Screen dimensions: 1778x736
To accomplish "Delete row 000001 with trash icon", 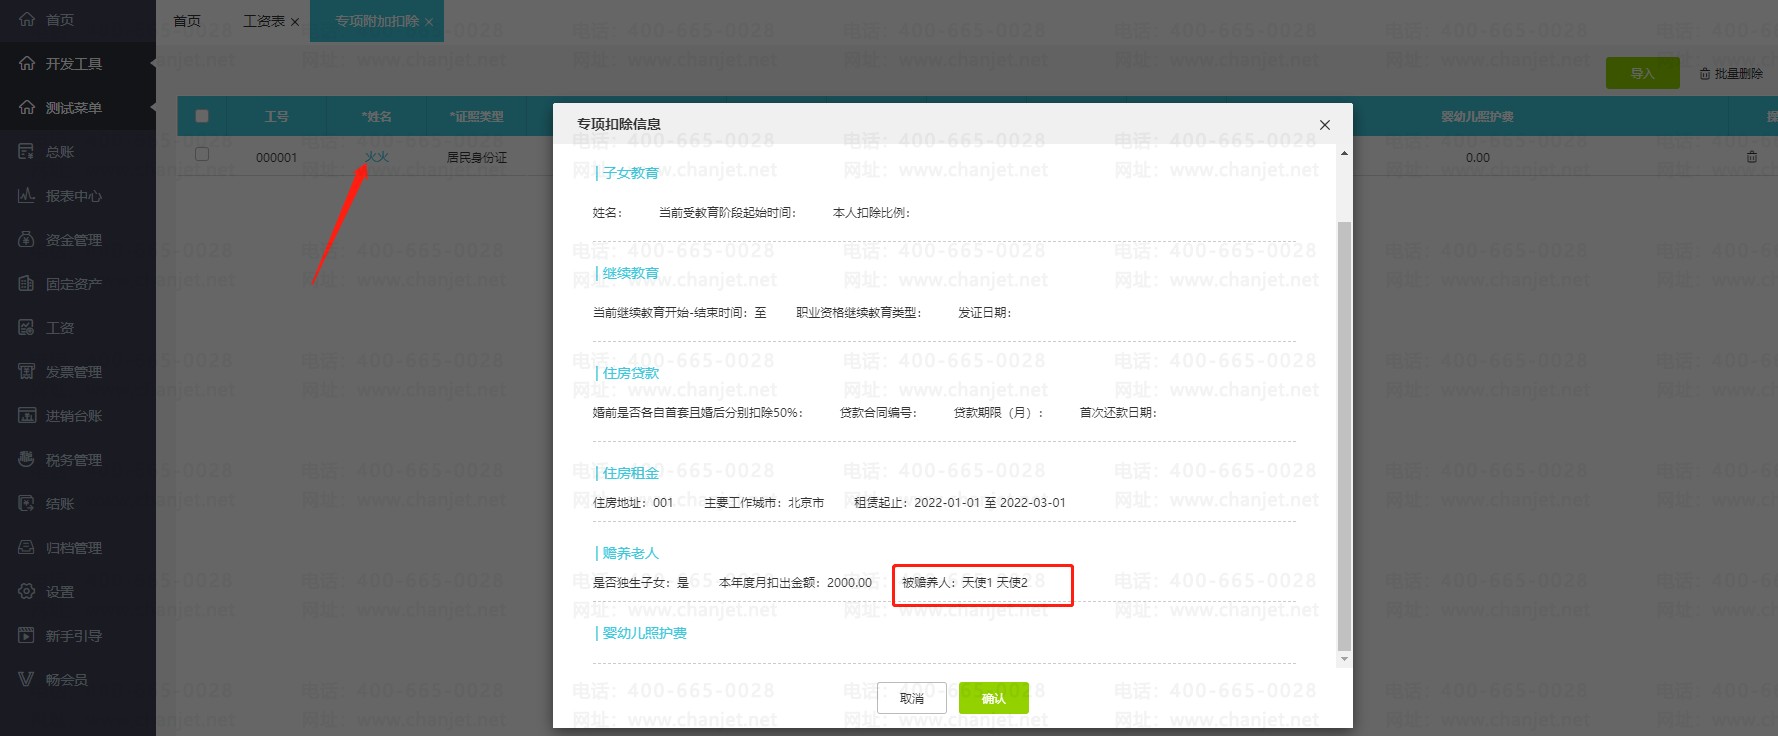I will [x=1751, y=157].
